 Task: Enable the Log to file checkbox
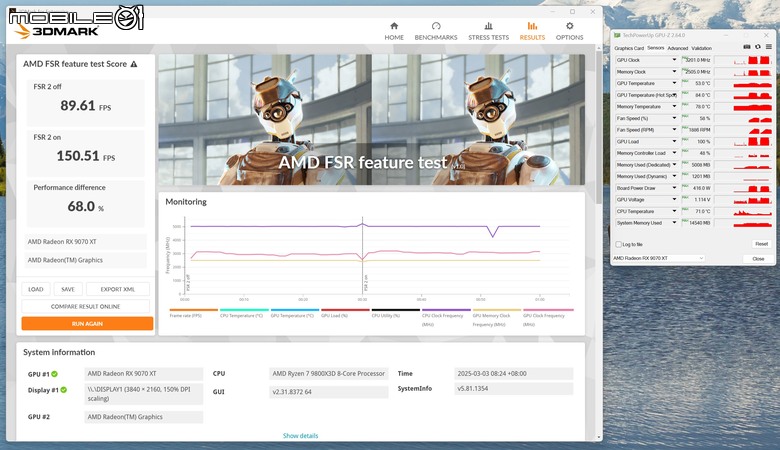pos(618,244)
